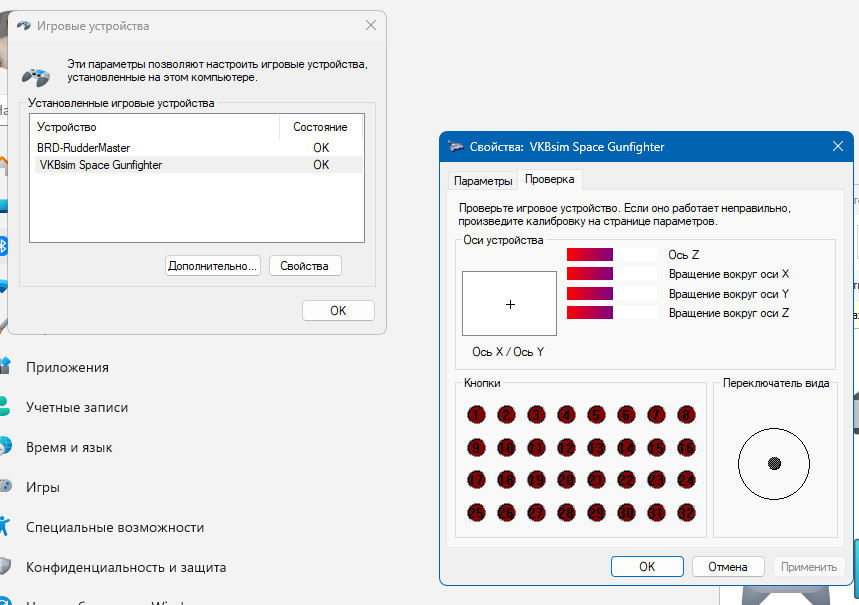The height and width of the screenshot is (605, 859).
Task: Open Специальные возможности in Settings sidebar
Action: pos(115,527)
